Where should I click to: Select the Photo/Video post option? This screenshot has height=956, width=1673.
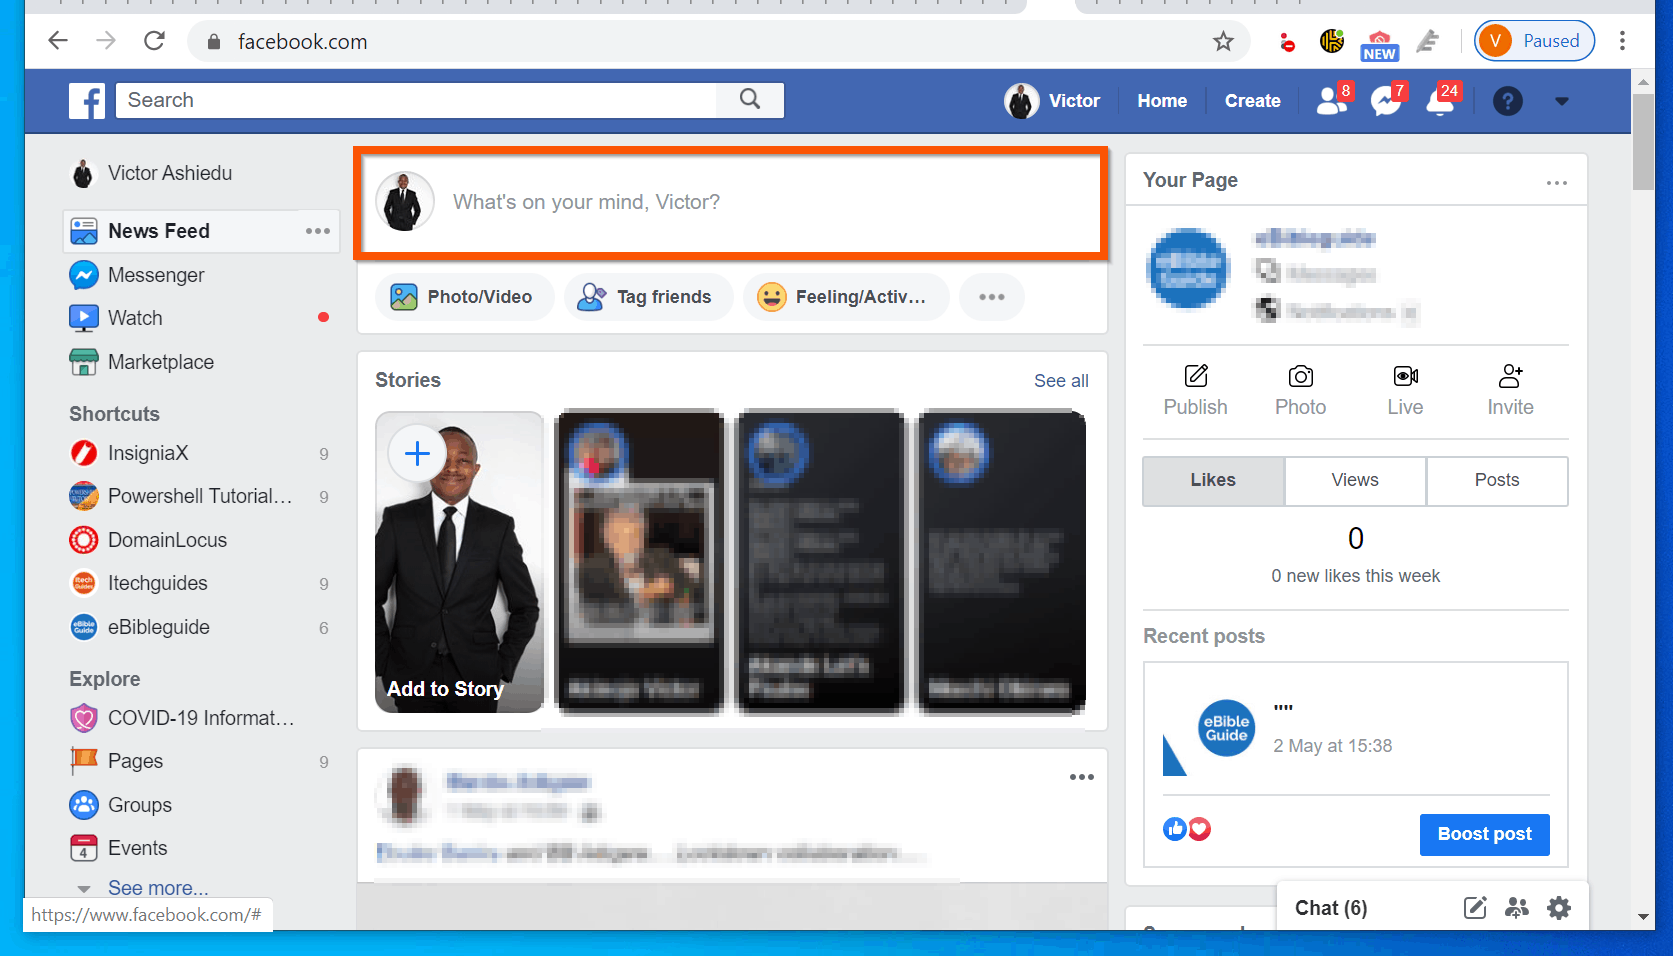coord(464,296)
